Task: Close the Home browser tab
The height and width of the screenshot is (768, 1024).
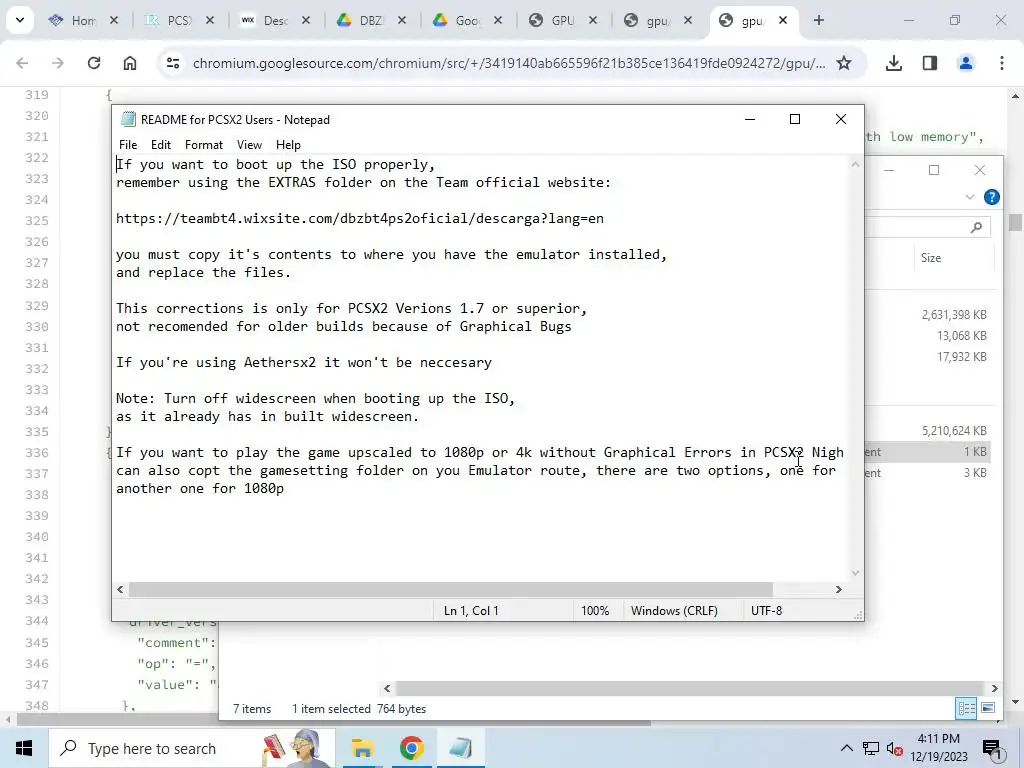Action: click(114, 20)
